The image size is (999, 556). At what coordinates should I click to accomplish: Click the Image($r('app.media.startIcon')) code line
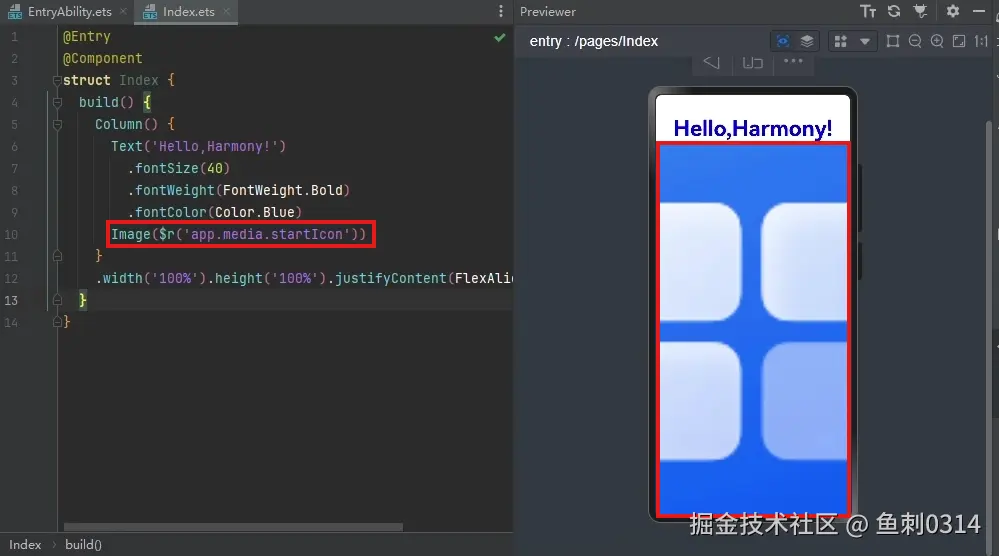coord(239,234)
